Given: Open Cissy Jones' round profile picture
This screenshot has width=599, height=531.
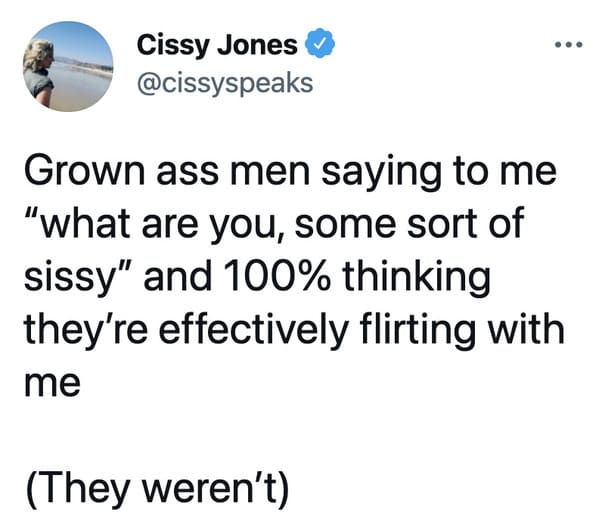Looking at the screenshot, I should tap(68, 66).
